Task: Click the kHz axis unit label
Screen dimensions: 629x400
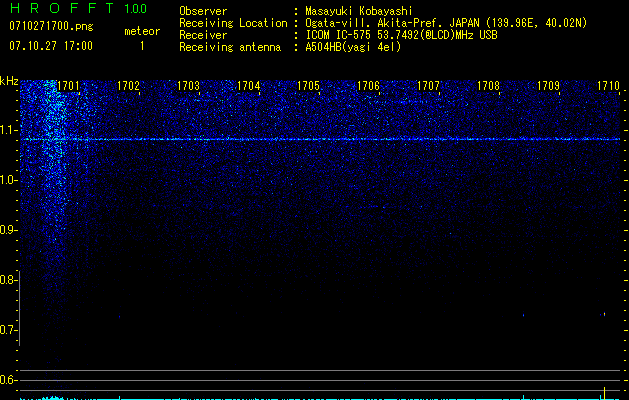Action: pyautogui.click(x=9, y=81)
